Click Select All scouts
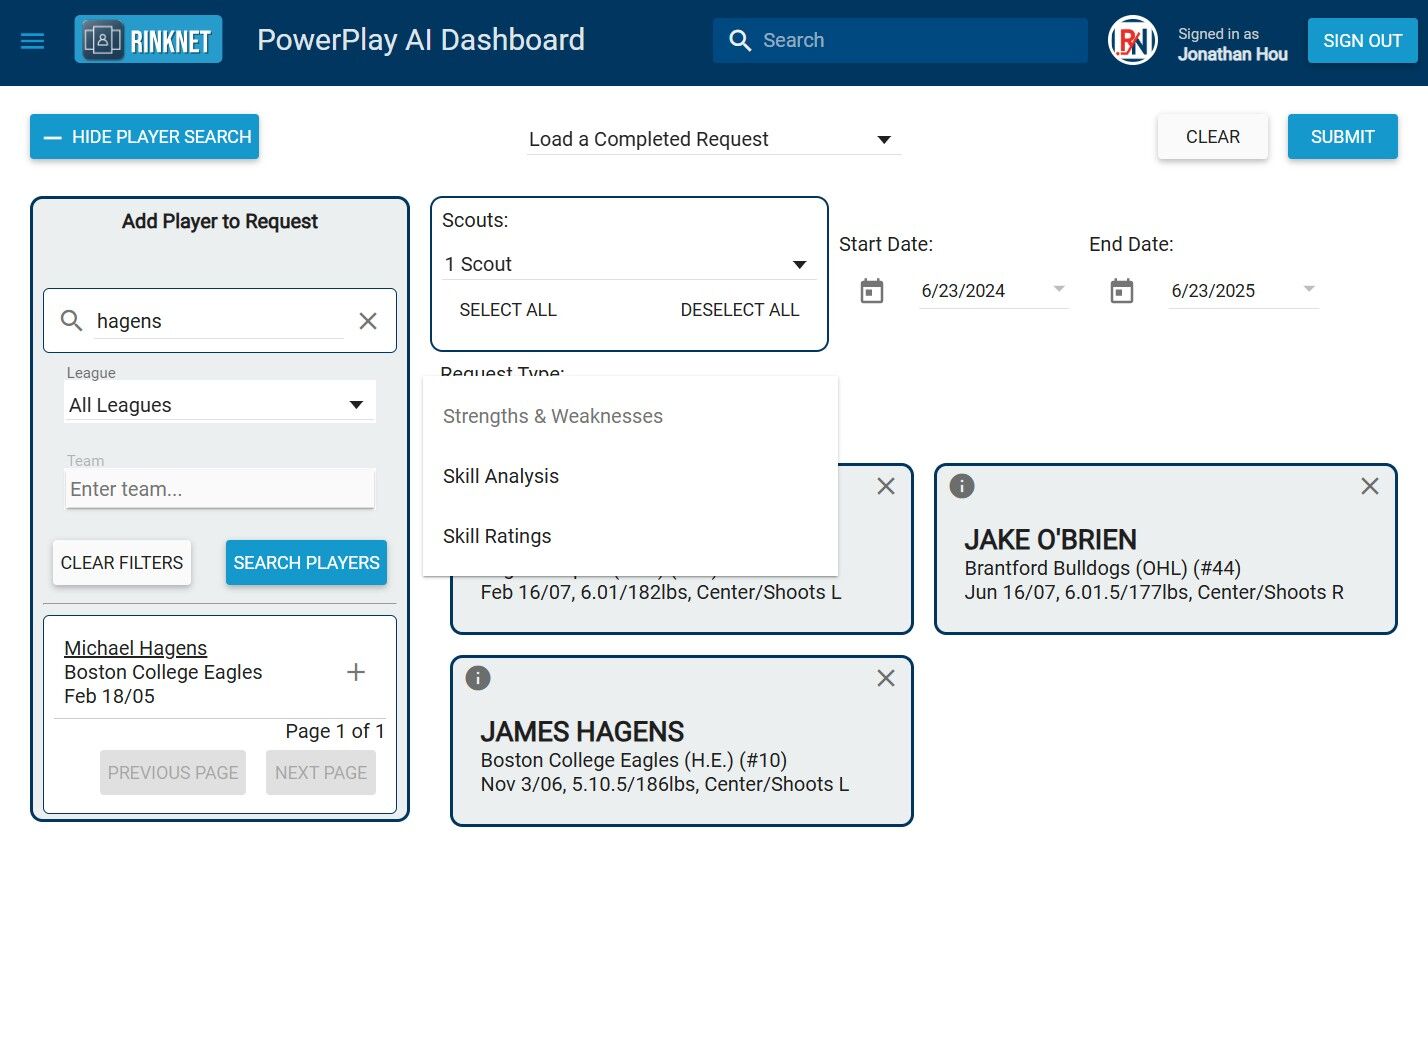 coord(508,310)
